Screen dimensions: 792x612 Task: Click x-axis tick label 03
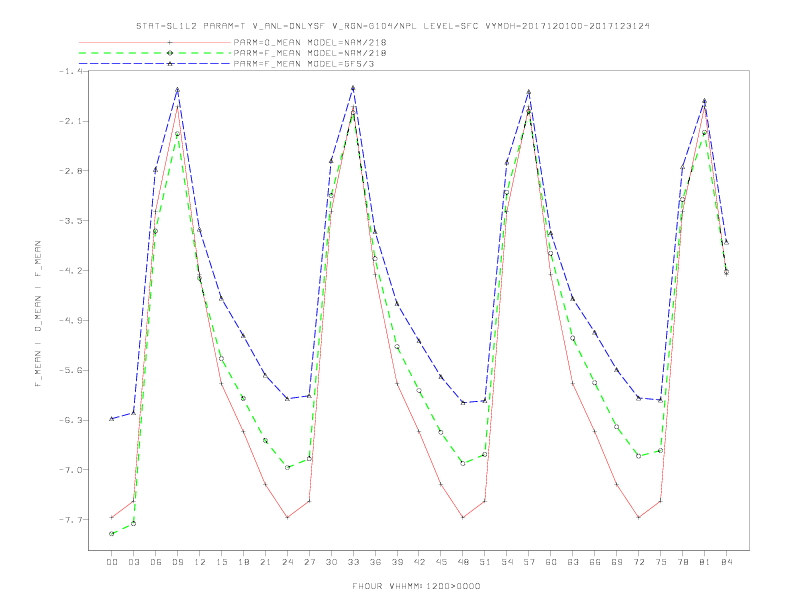pos(133,562)
